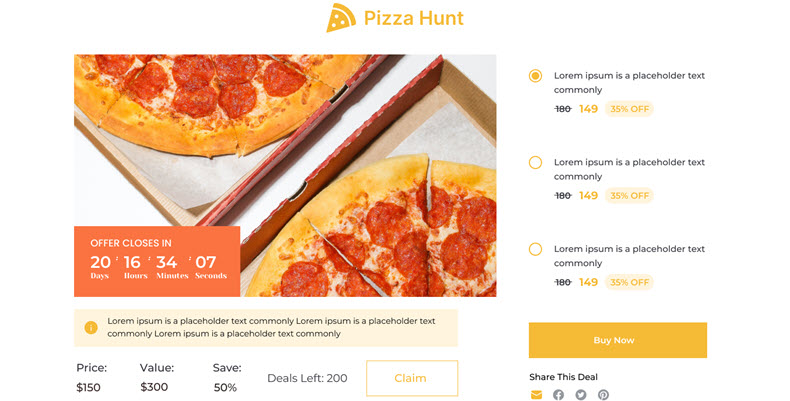Share the deal on Pinterest icon
This screenshot has height=401, width=790.
tap(604, 394)
